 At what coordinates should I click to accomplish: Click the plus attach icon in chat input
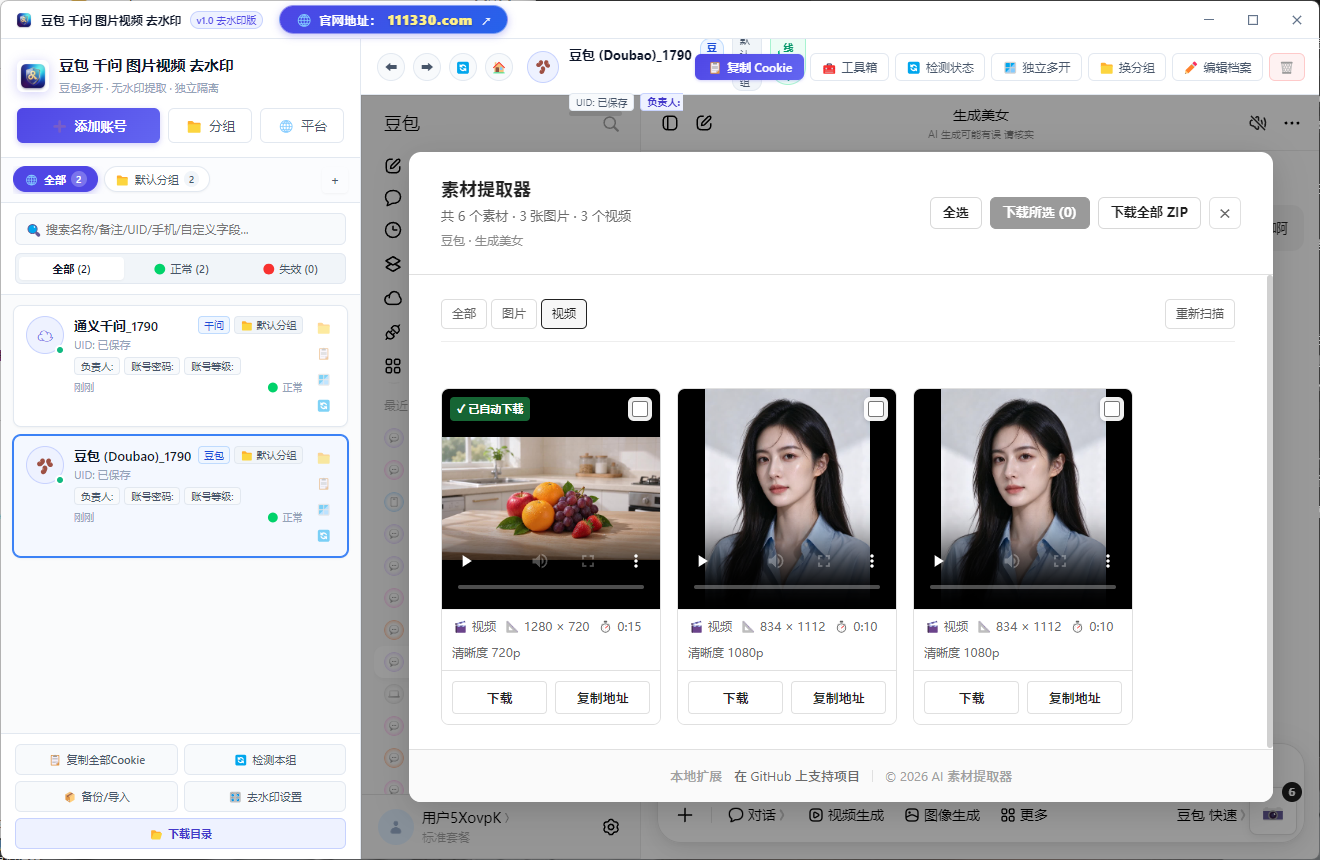[x=685, y=815]
